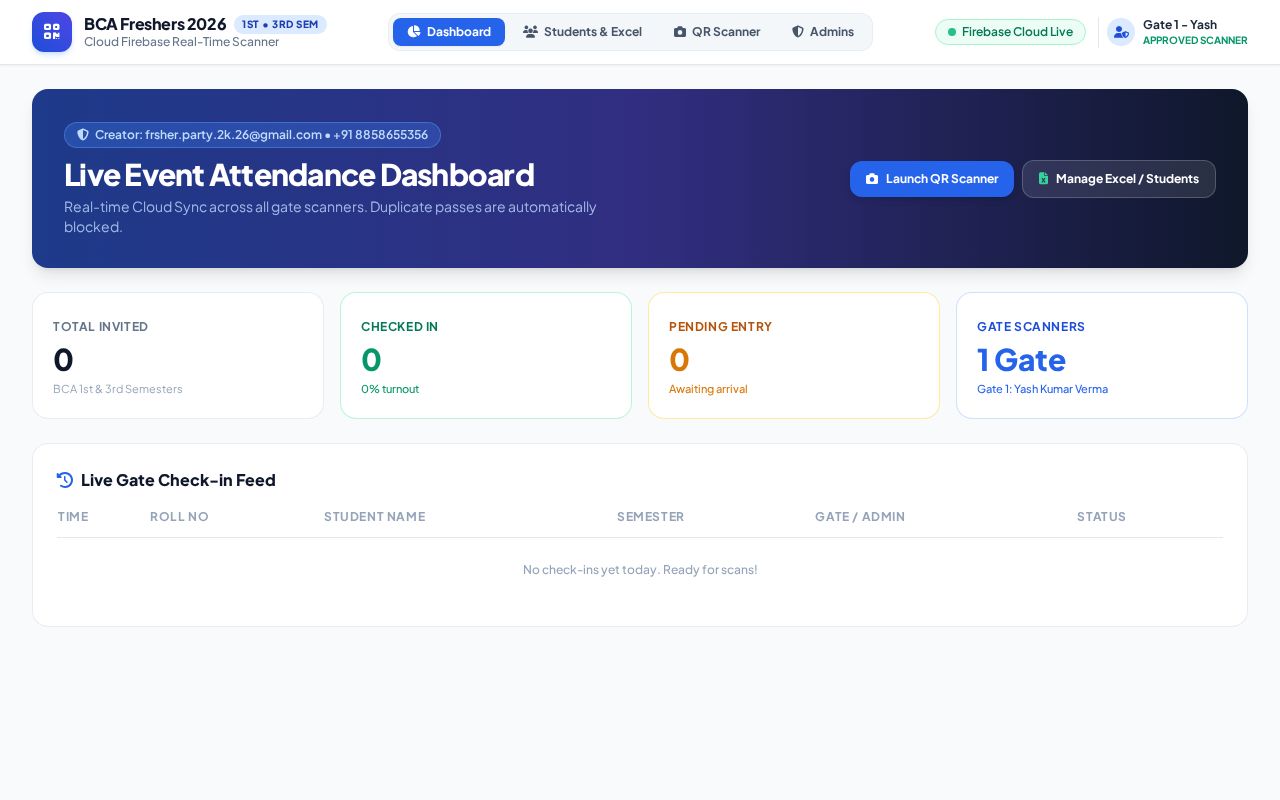Click the 'Awaiting arrival' text
The image size is (1280, 800).
(708, 389)
